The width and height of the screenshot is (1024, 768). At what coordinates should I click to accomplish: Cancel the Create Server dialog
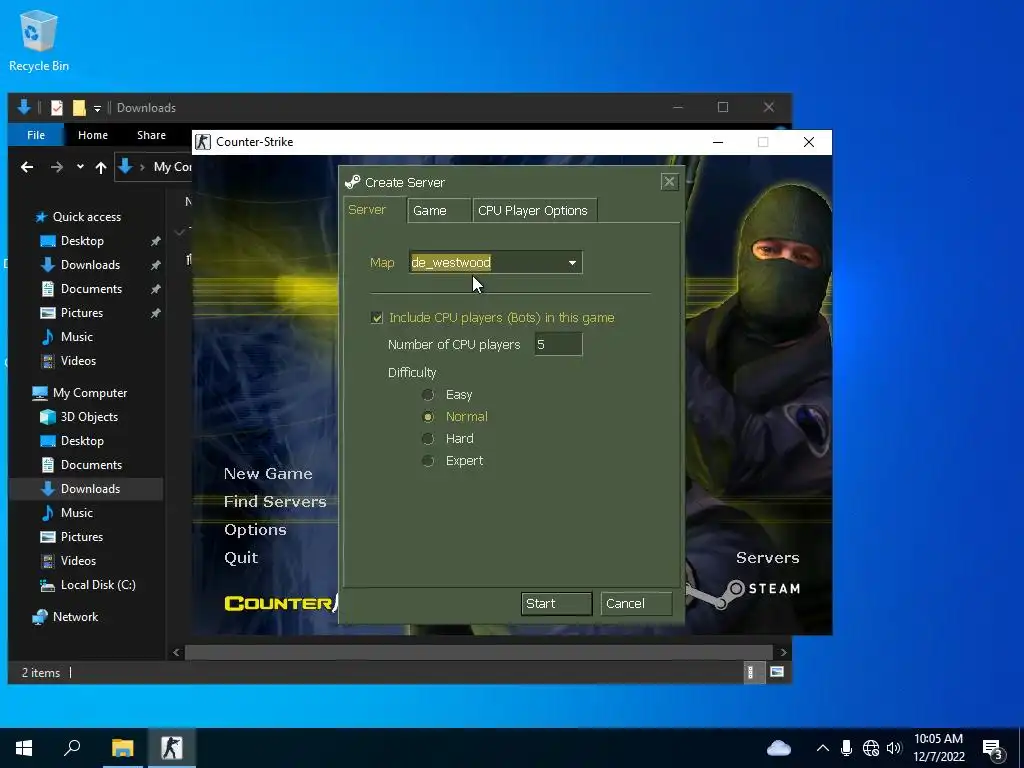click(636, 604)
